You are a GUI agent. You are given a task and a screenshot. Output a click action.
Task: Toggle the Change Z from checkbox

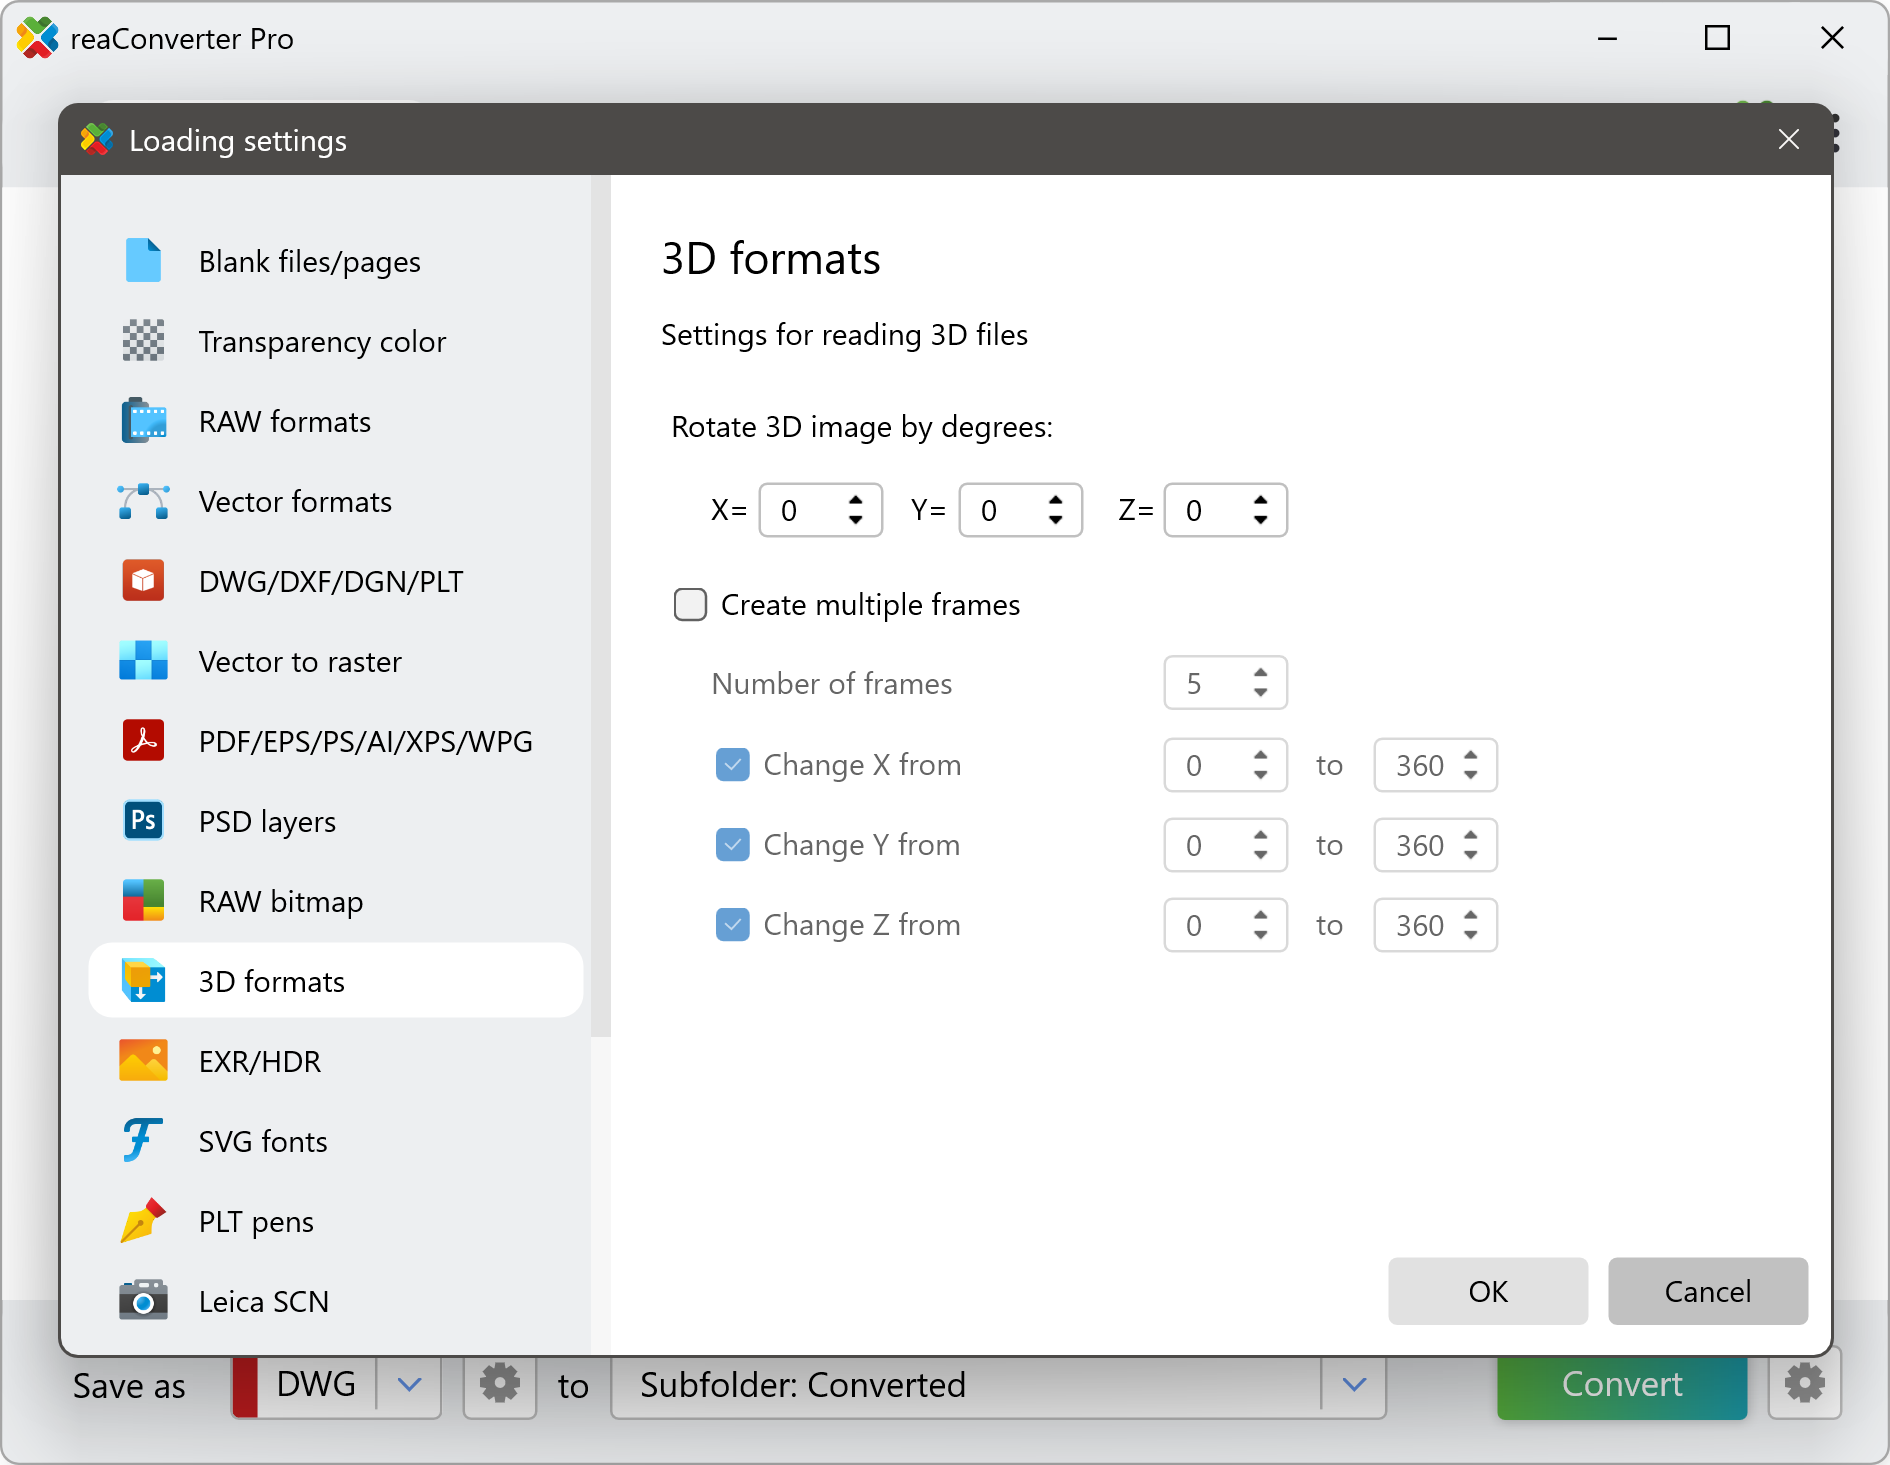coord(733,925)
